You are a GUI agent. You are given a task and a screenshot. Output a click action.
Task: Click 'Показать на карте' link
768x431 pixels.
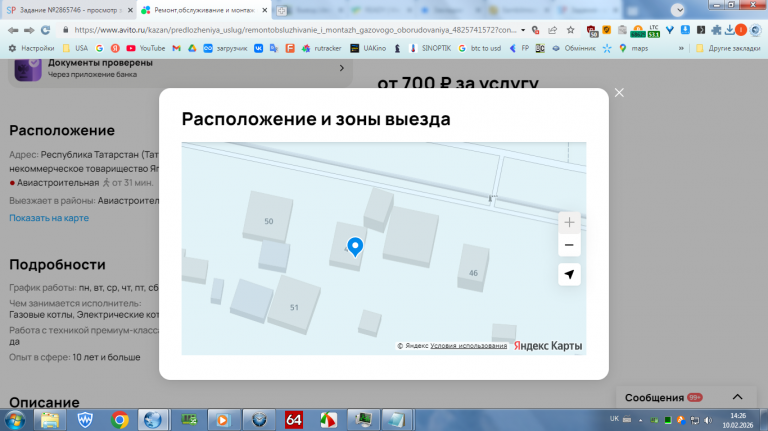tap(49, 218)
